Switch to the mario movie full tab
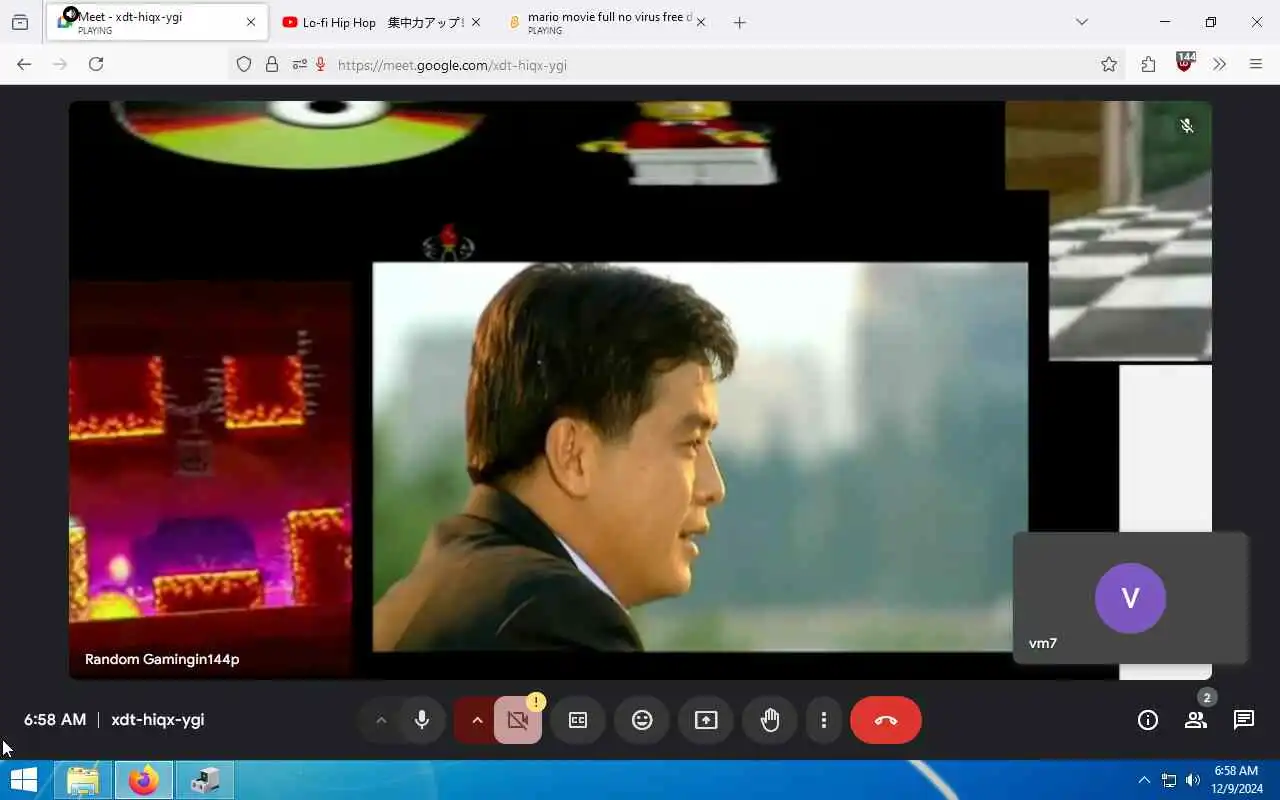This screenshot has width=1280, height=800. [x=607, y=22]
